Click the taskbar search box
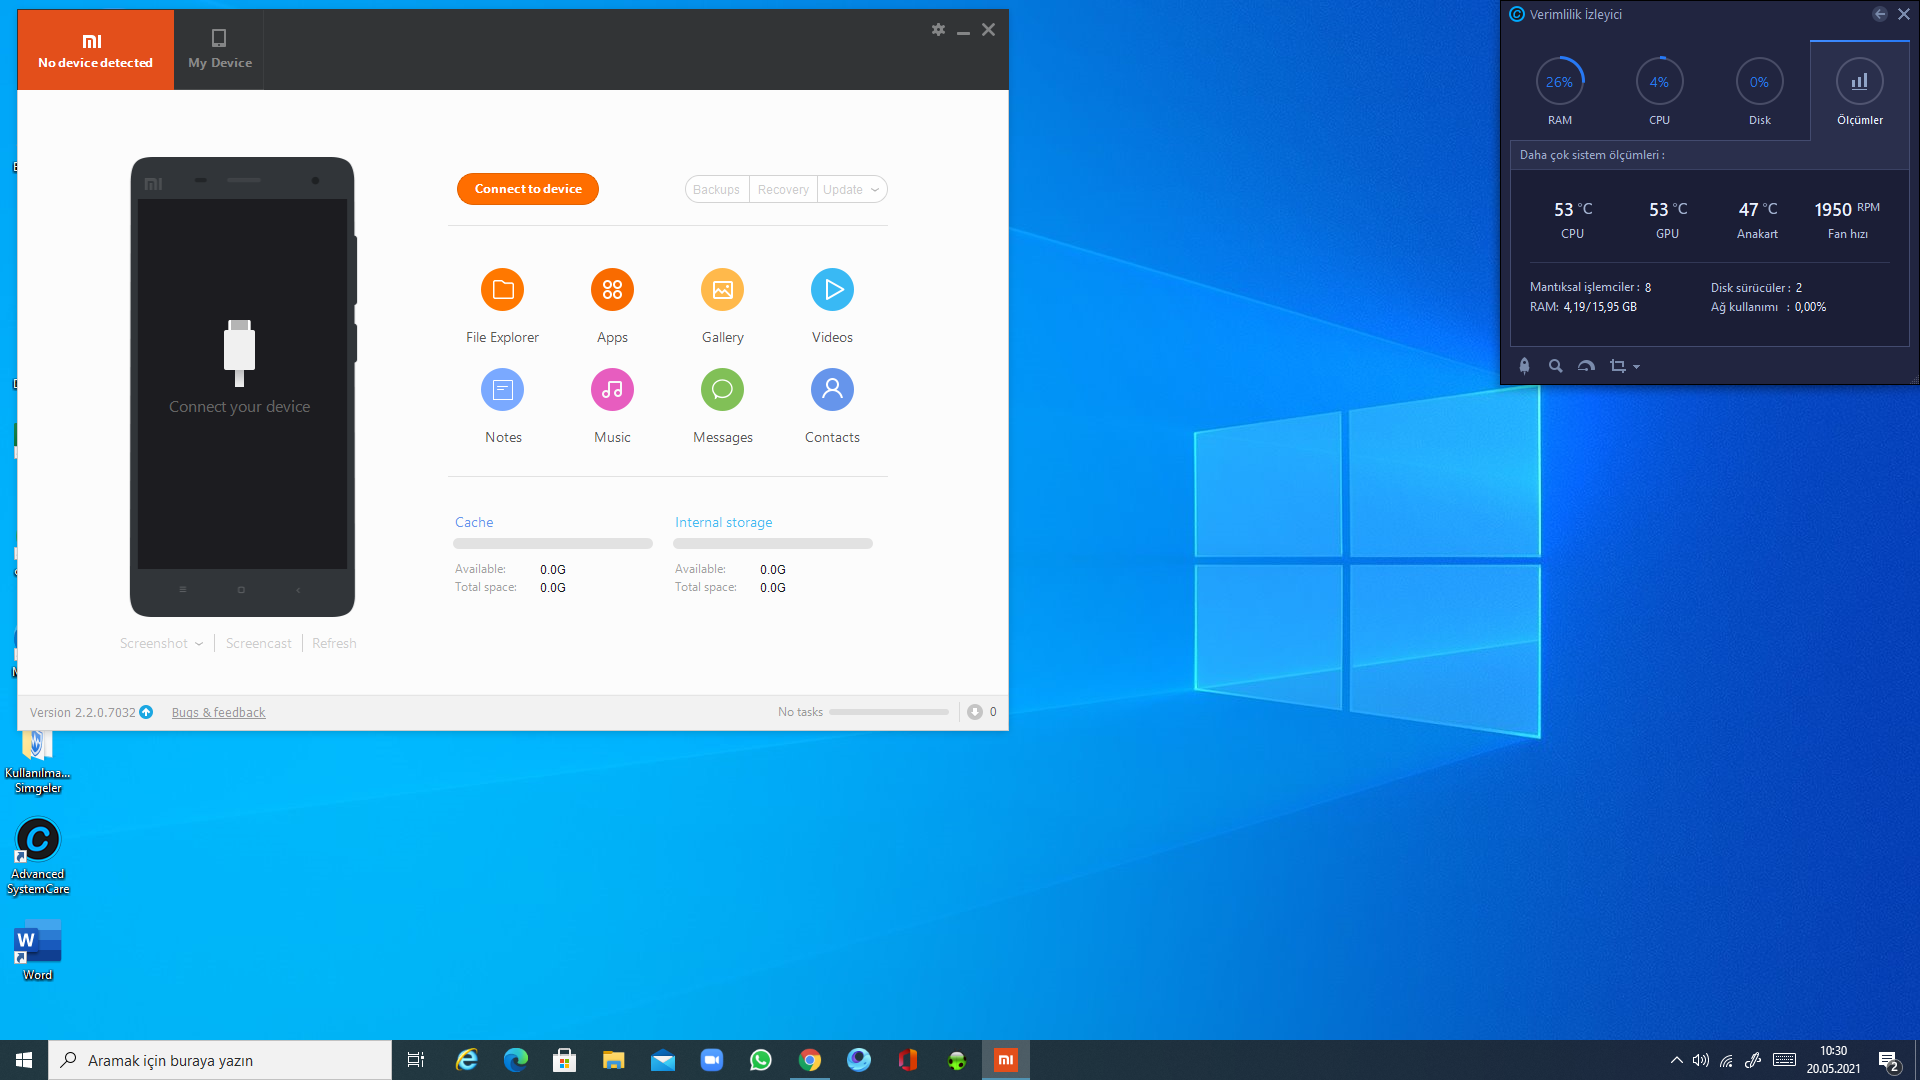This screenshot has width=1920, height=1080. tap(220, 1060)
